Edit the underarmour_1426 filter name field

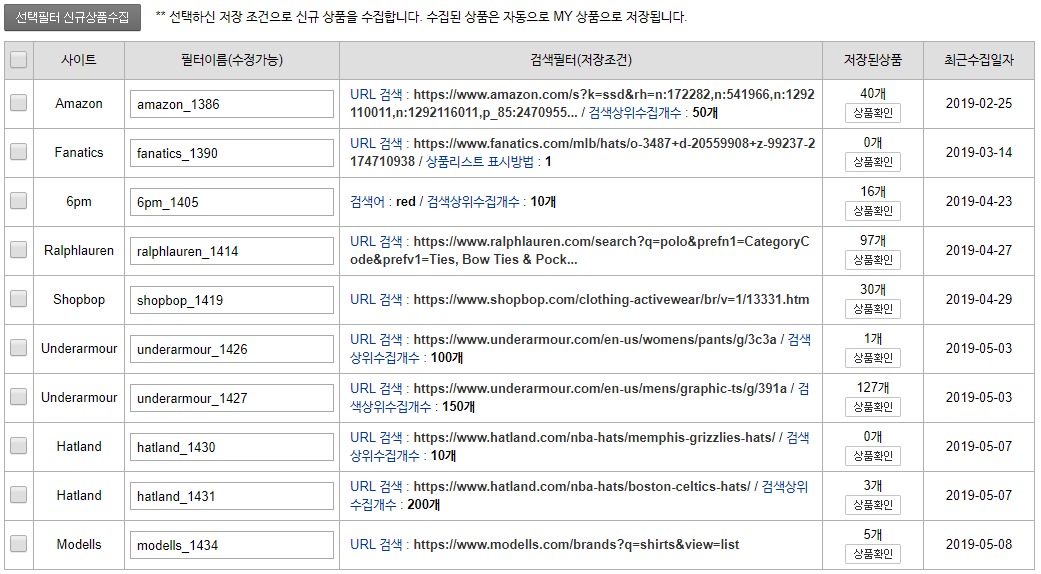click(232, 349)
